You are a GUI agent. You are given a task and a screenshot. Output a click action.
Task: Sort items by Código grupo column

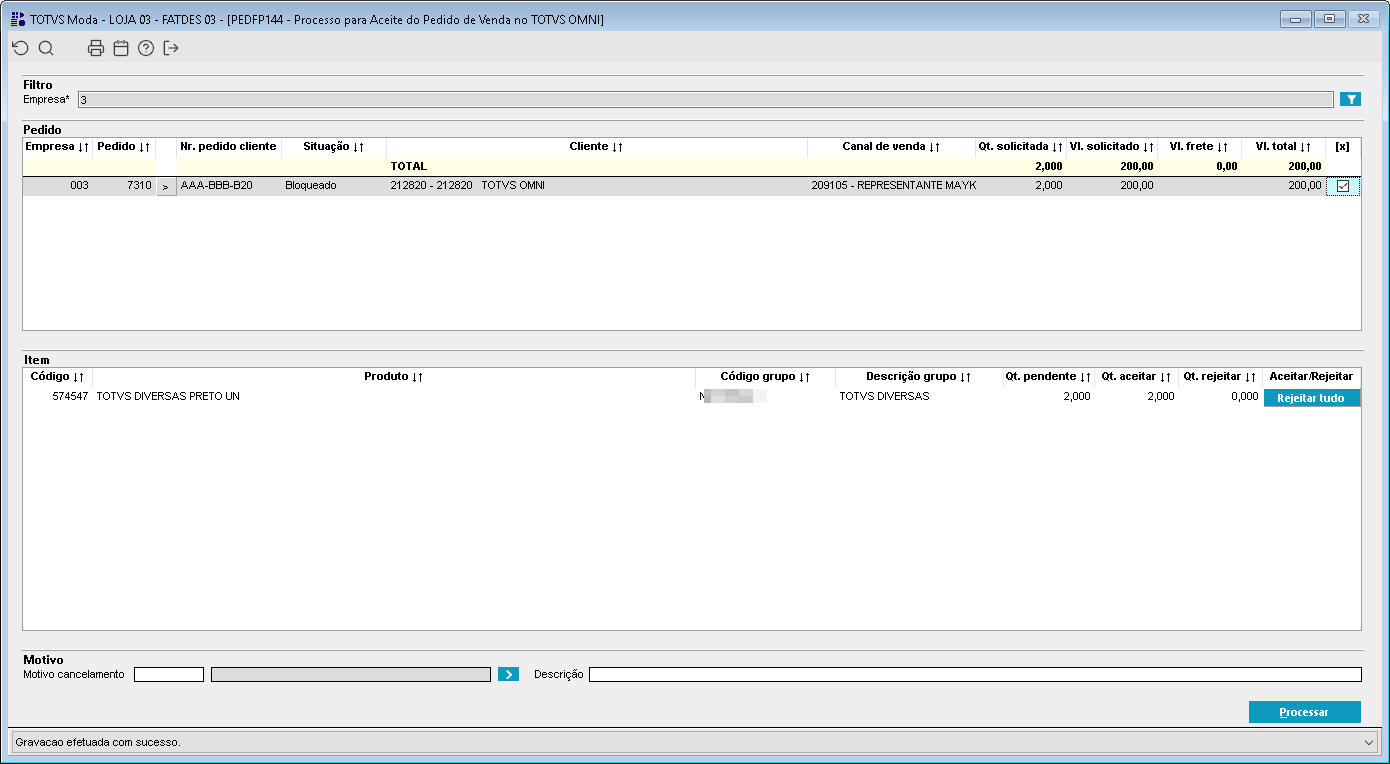pyautogui.click(x=765, y=377)
